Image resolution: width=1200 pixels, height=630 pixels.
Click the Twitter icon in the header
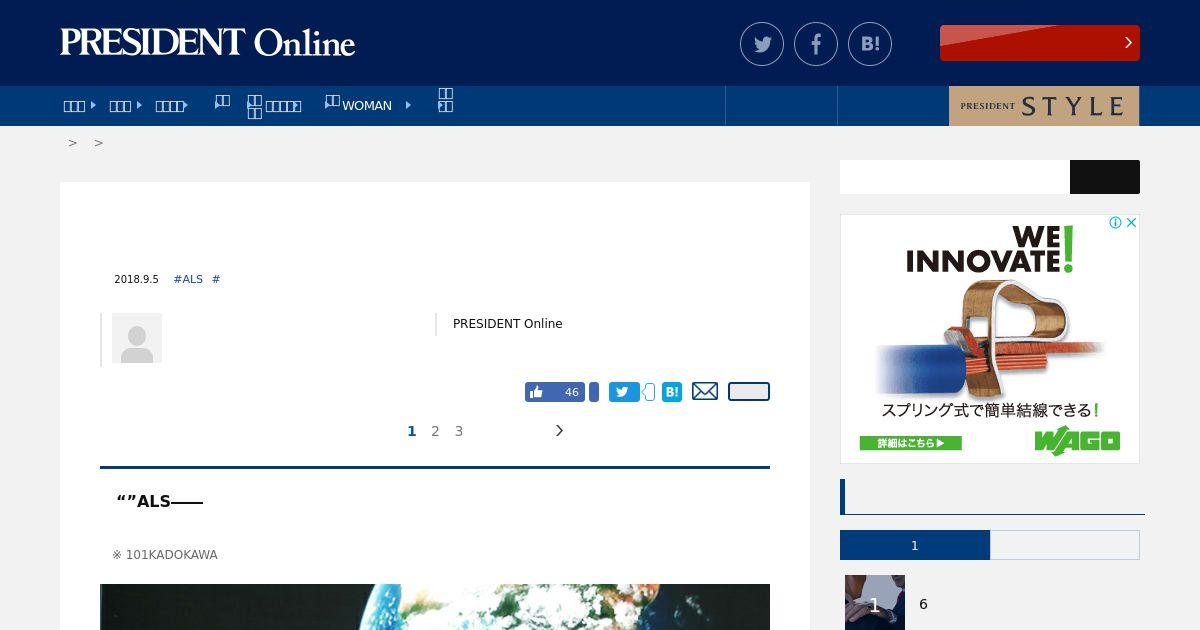[762, 44]
